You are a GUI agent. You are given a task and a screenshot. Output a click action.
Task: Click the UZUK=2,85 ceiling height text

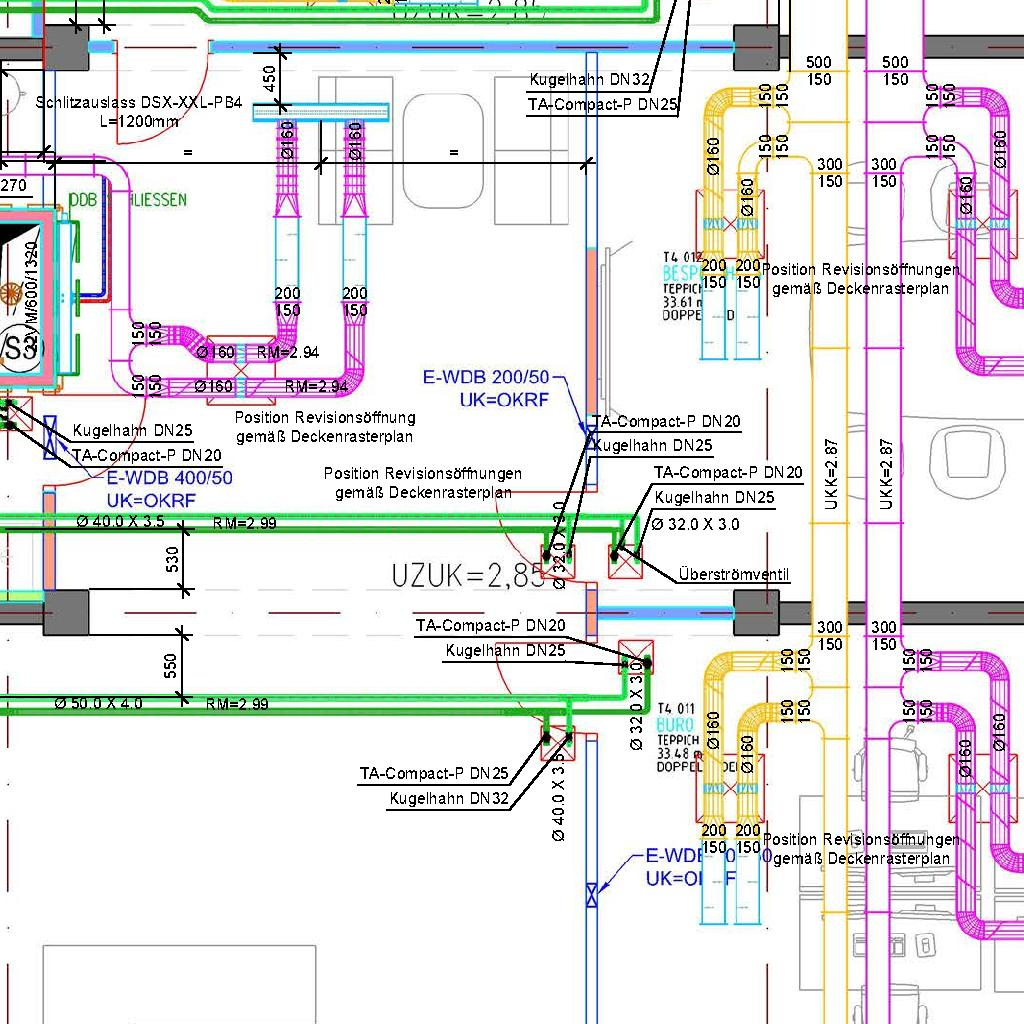click(468, 575)
